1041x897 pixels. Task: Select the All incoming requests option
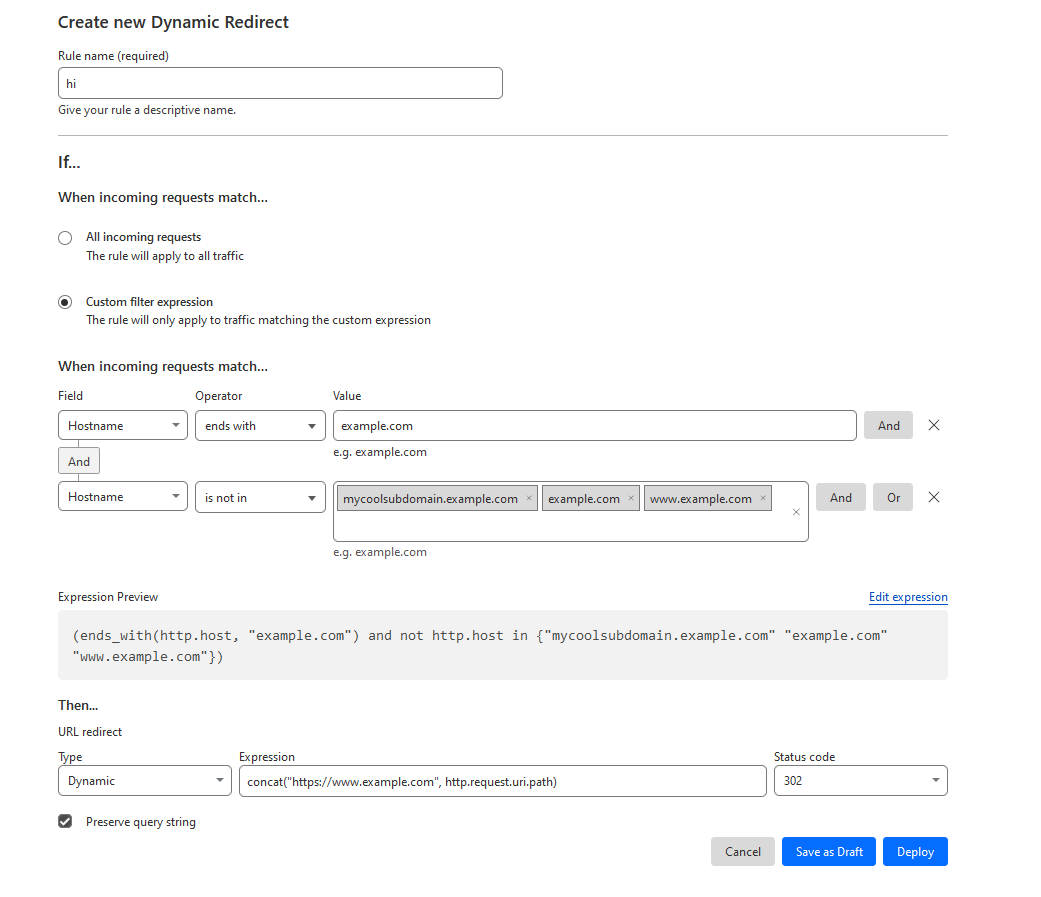(x=65, y=238)
